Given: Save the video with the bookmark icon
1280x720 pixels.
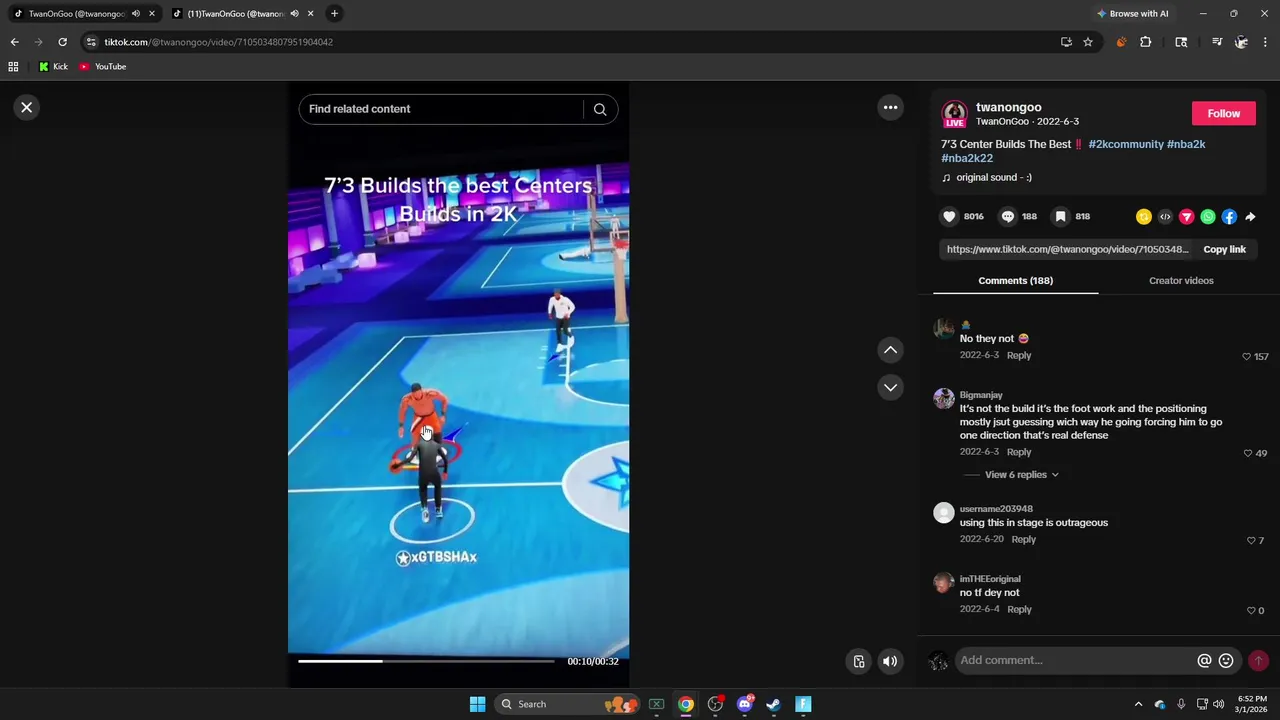Looking at the screenshot, I should [1060, 216].
